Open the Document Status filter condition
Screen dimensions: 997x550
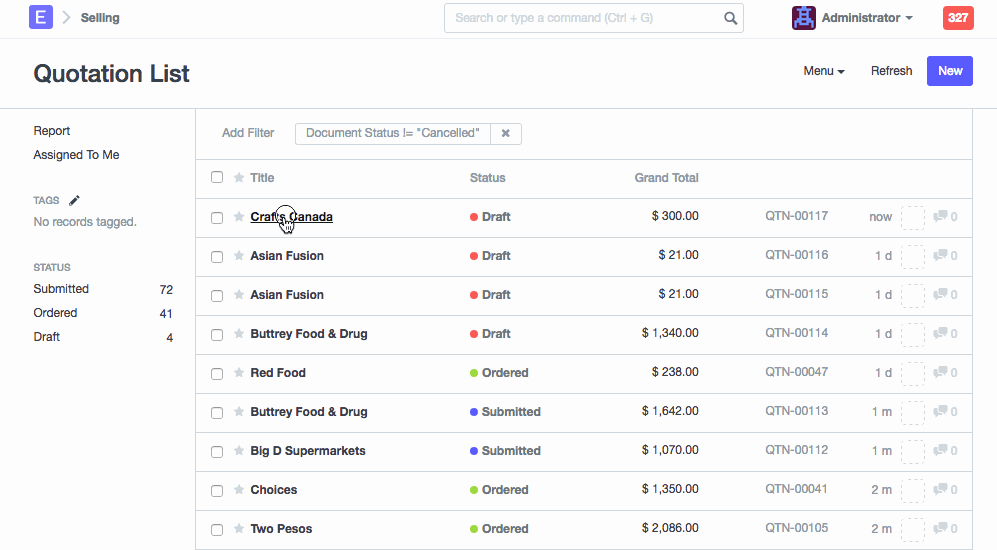(x=392, y=133)
